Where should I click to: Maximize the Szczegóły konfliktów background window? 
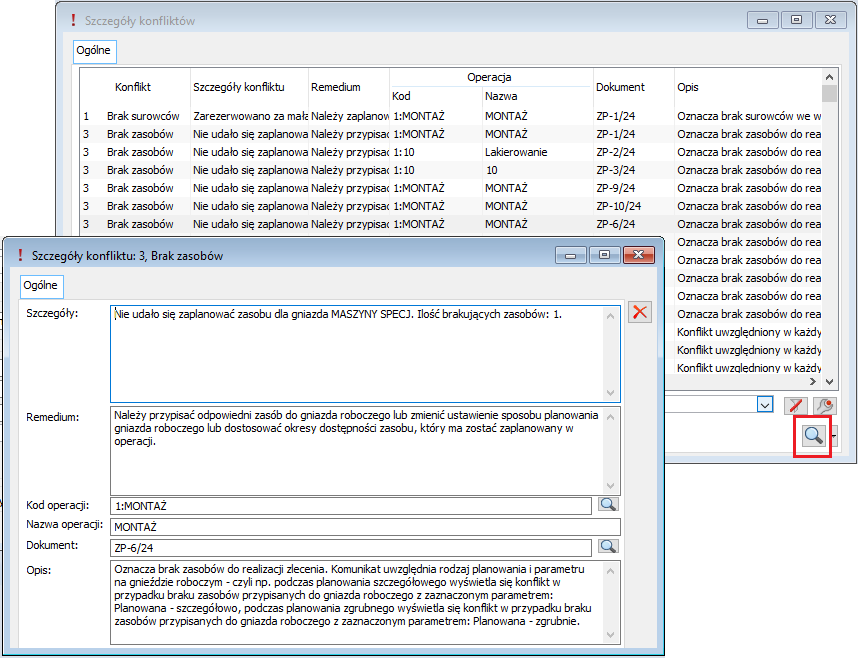tap(796, 20)
